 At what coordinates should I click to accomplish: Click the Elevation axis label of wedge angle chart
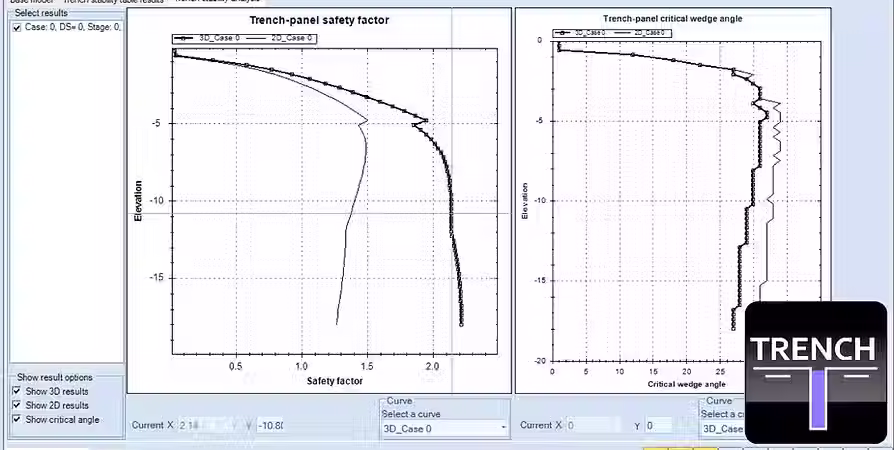[525, 201]
